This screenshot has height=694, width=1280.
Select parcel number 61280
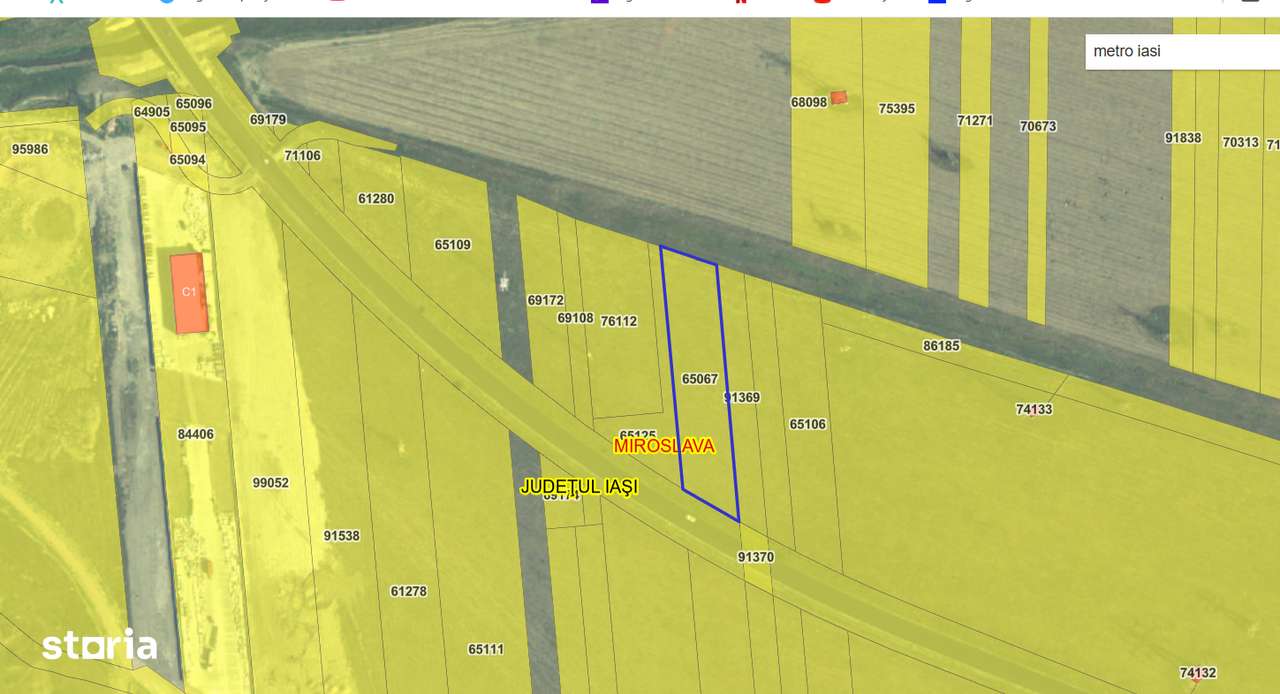(376, 199)
